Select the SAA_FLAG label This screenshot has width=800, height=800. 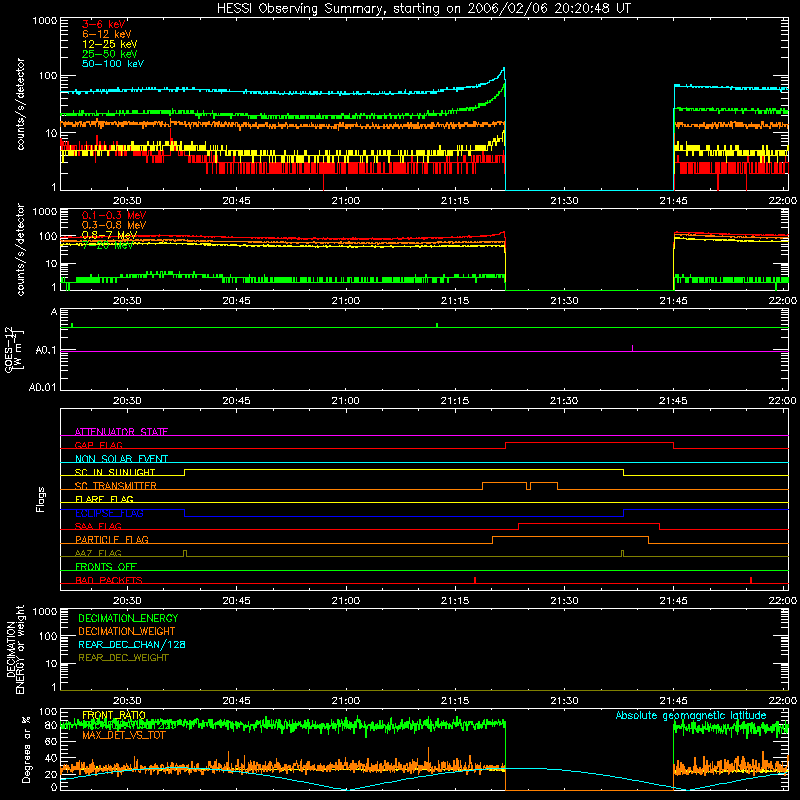point(98,526)
